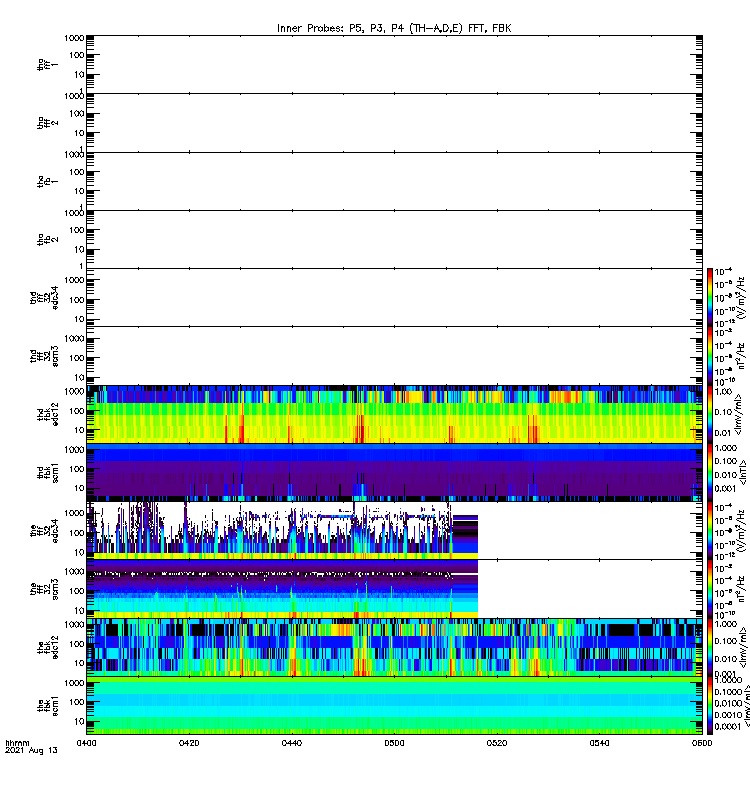
Task: Click the "thd fbk scm1" axis label
Action: [47, 472]
